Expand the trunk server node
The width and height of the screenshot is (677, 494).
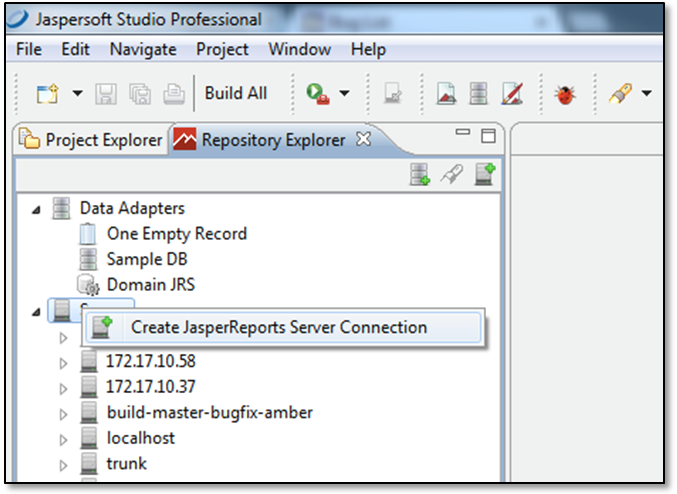point(63,466)
